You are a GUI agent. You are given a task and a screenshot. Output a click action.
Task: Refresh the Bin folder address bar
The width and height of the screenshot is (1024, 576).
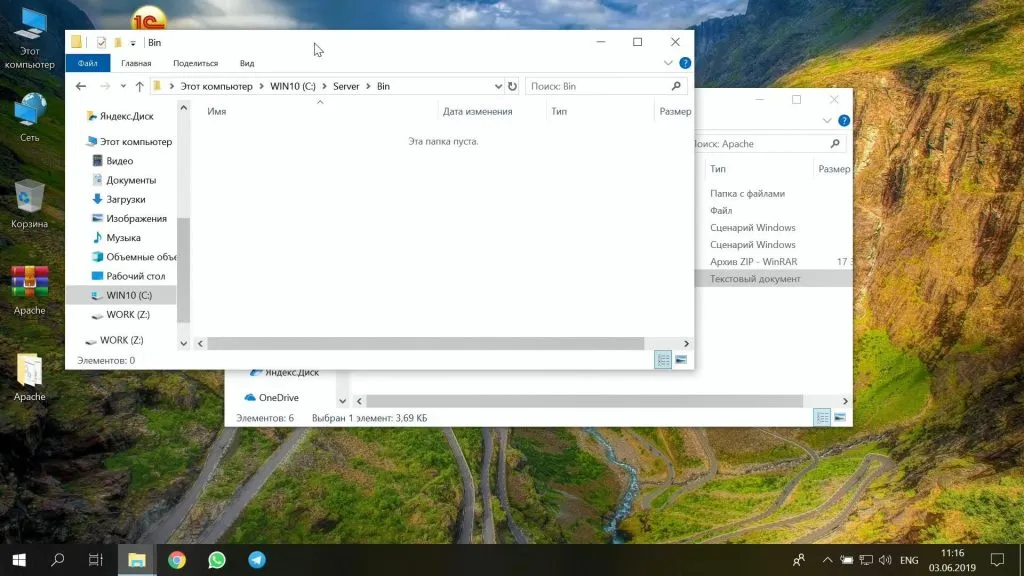[x=512, y=87]
